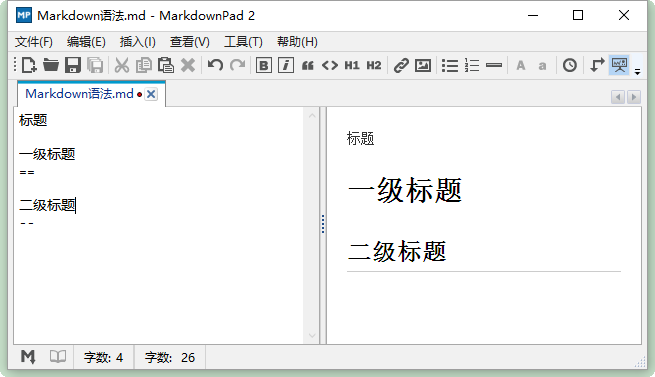Click 字数: 4 in status bar
The height and width of the screenshot is (377, 655).
coord(103,357)
